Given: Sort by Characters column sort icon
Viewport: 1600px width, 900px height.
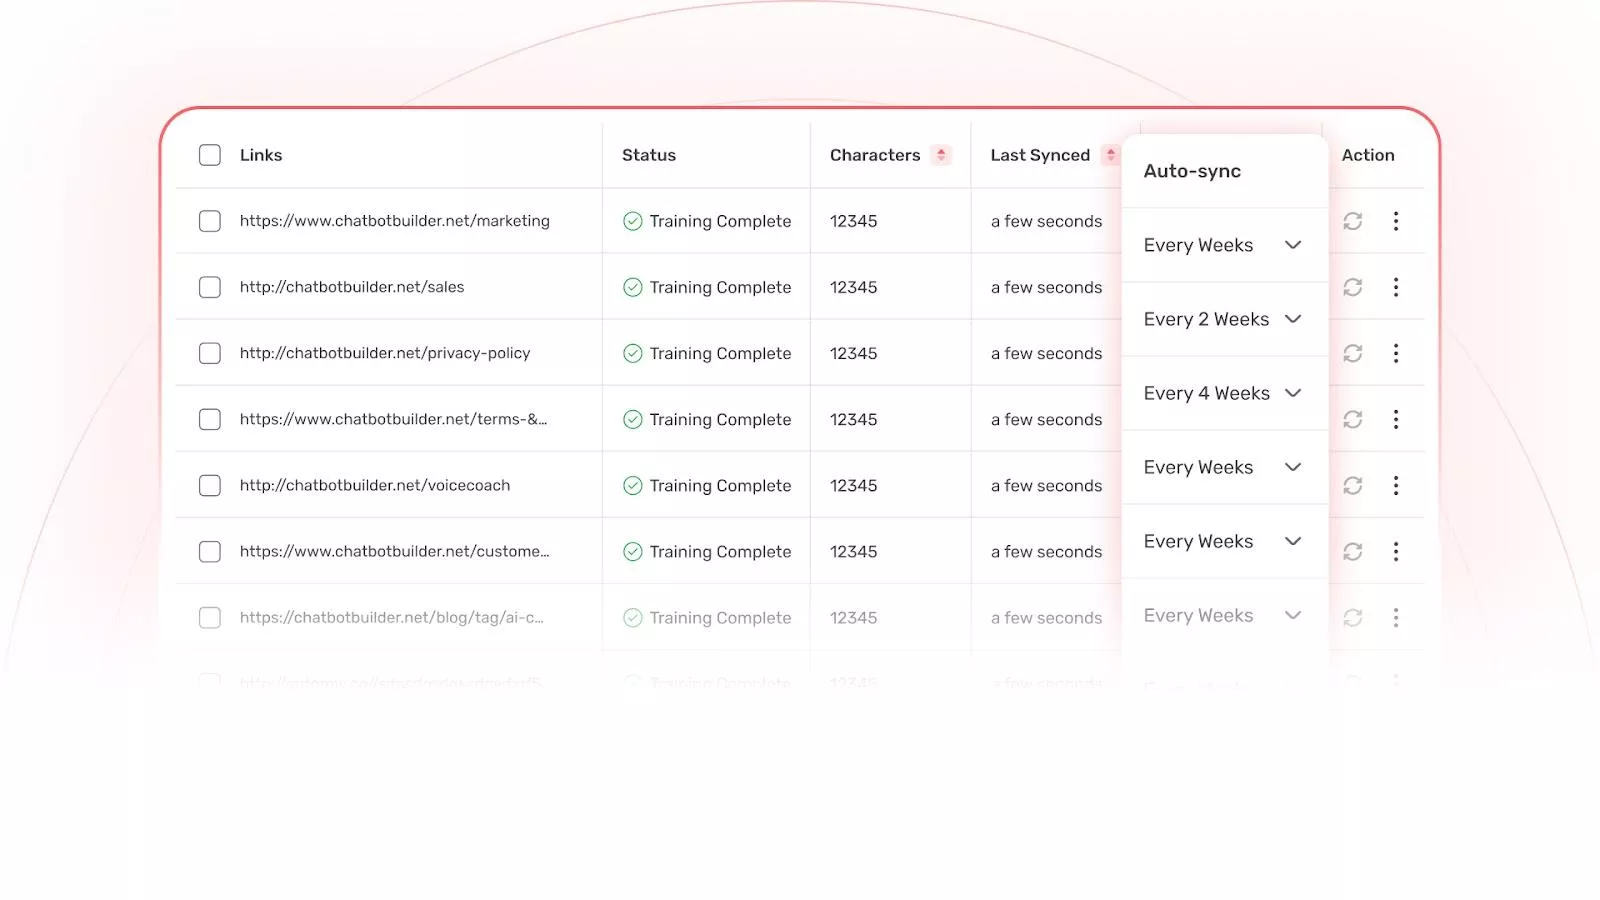Looking at the screenshot, I should (941, 155).
